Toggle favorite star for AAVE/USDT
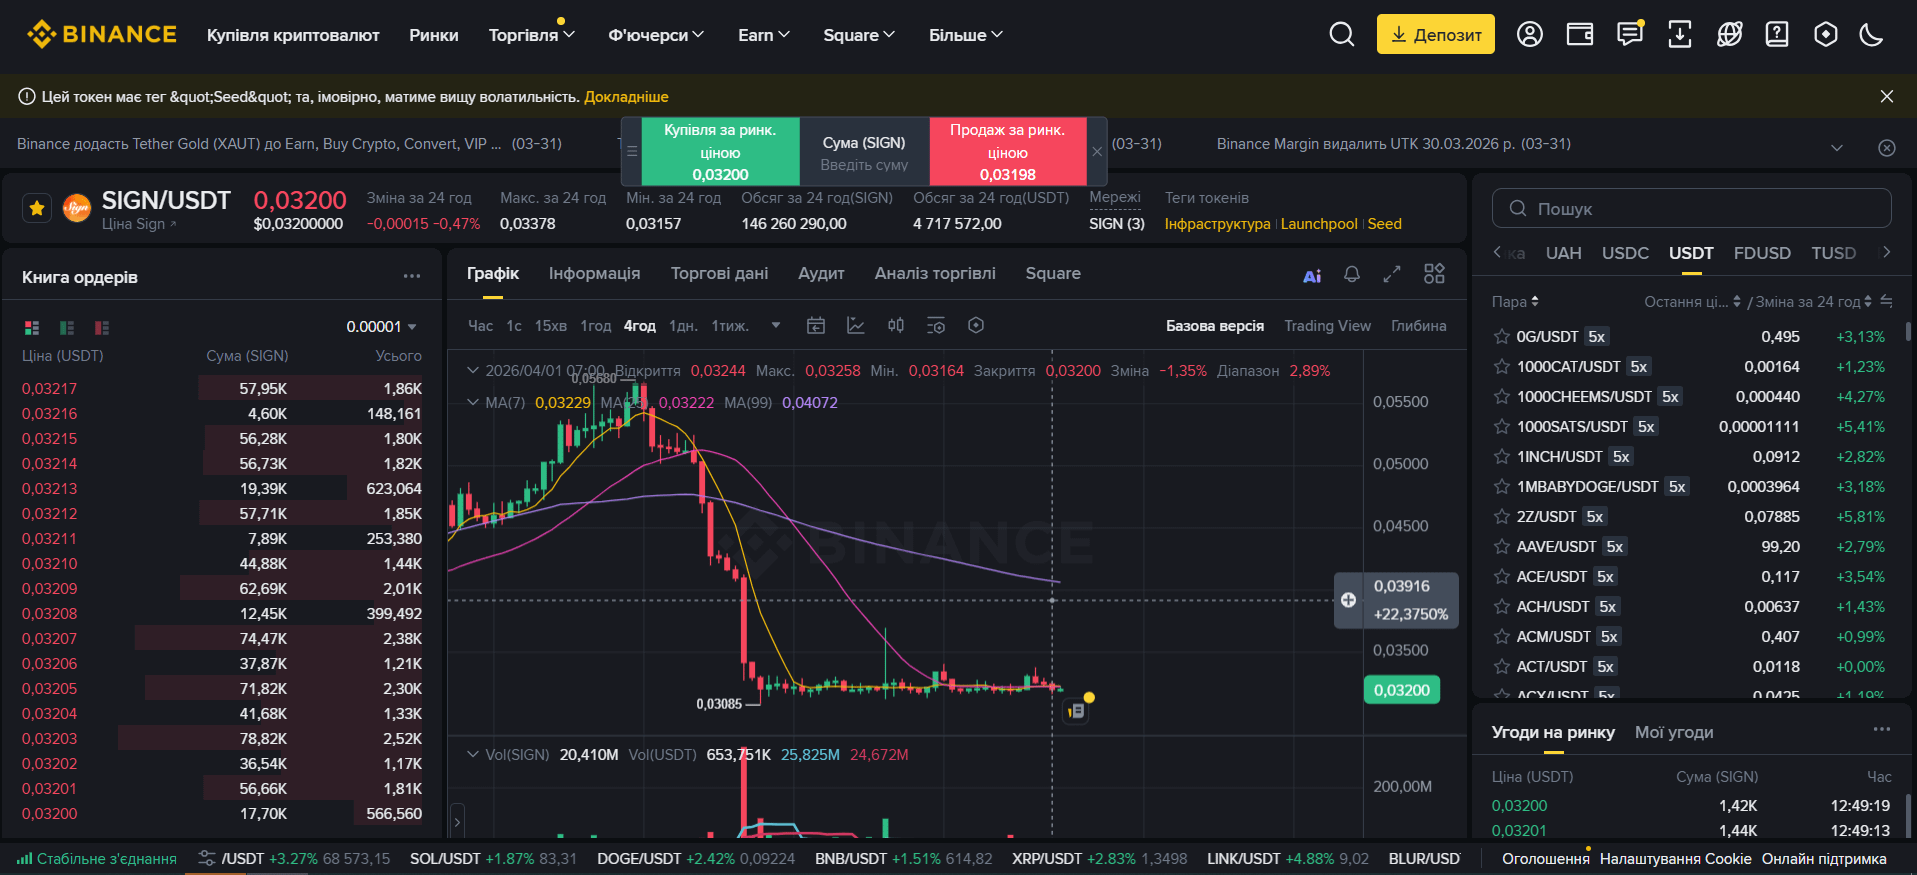Viewport: 1917px width, 875px height. point(1501,547)
